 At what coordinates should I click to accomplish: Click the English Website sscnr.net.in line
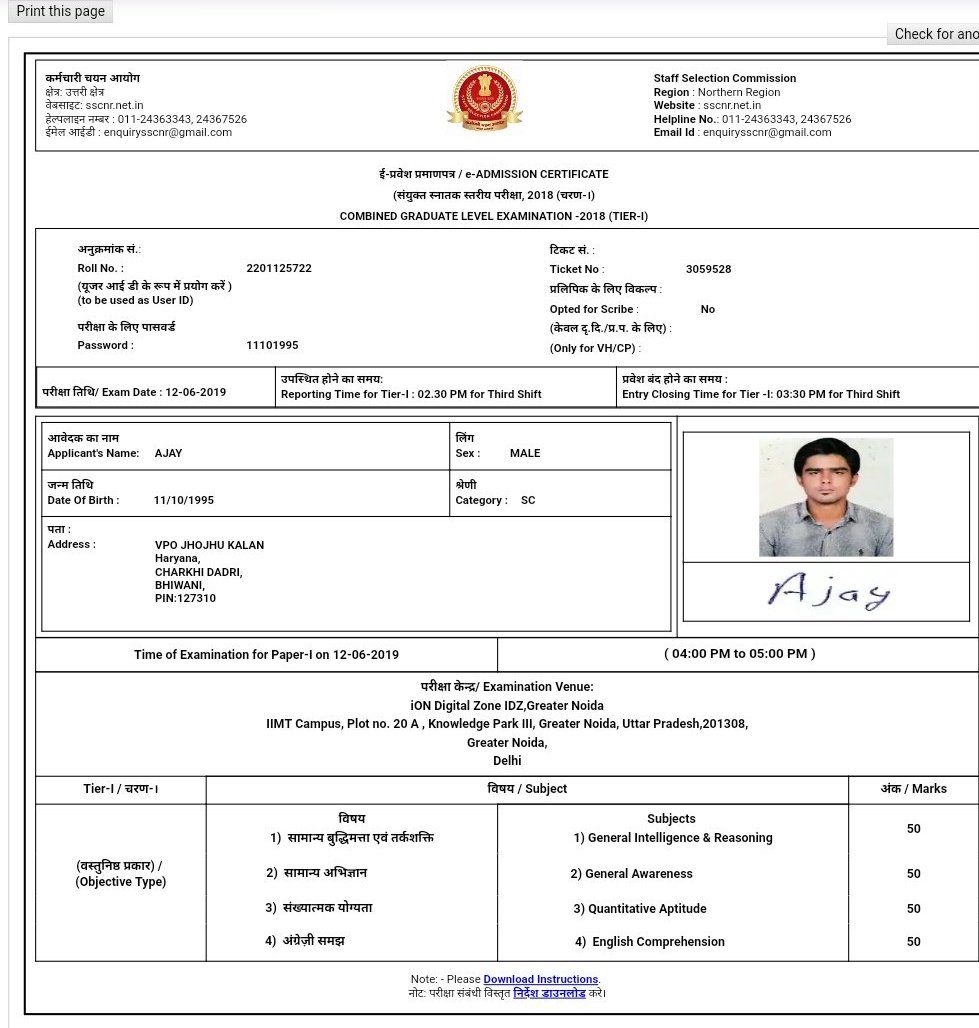pyautogui.click(x=707, y=105)
